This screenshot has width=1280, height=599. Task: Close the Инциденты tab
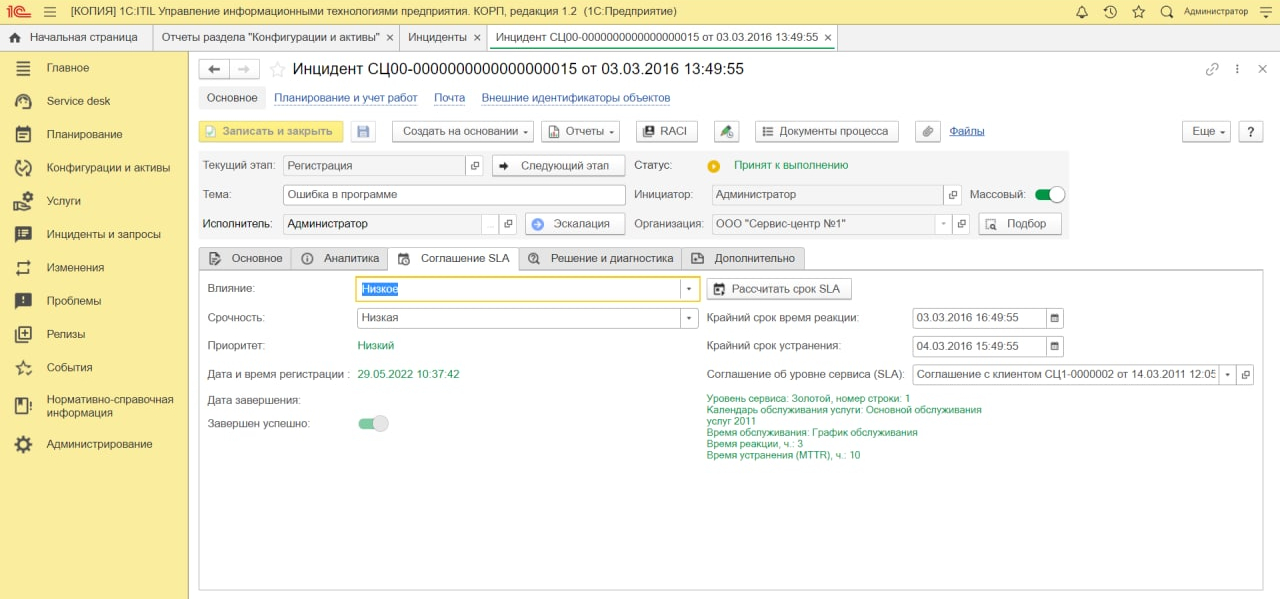(x=477, y=37)
